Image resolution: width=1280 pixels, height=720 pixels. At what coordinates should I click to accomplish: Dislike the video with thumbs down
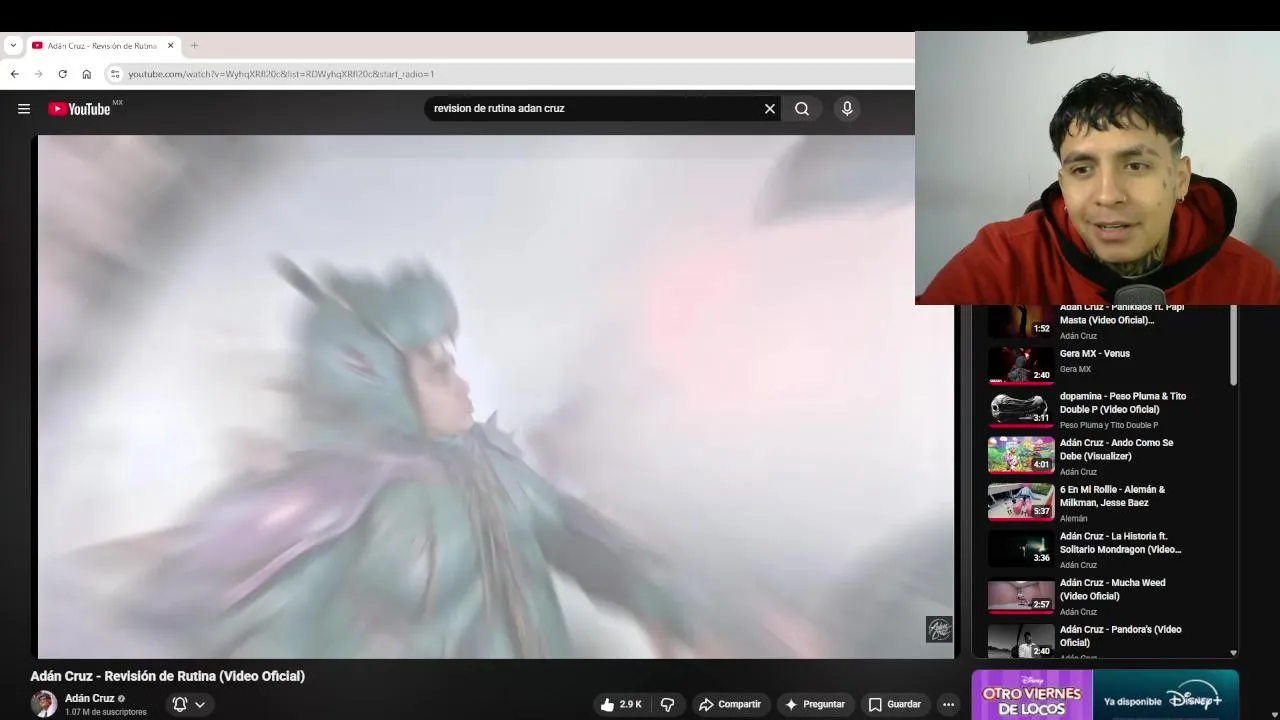[x=667, y=704]
